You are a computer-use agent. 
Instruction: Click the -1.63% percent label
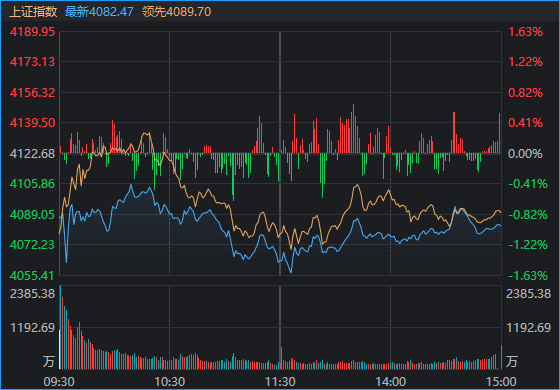(528, 276)
